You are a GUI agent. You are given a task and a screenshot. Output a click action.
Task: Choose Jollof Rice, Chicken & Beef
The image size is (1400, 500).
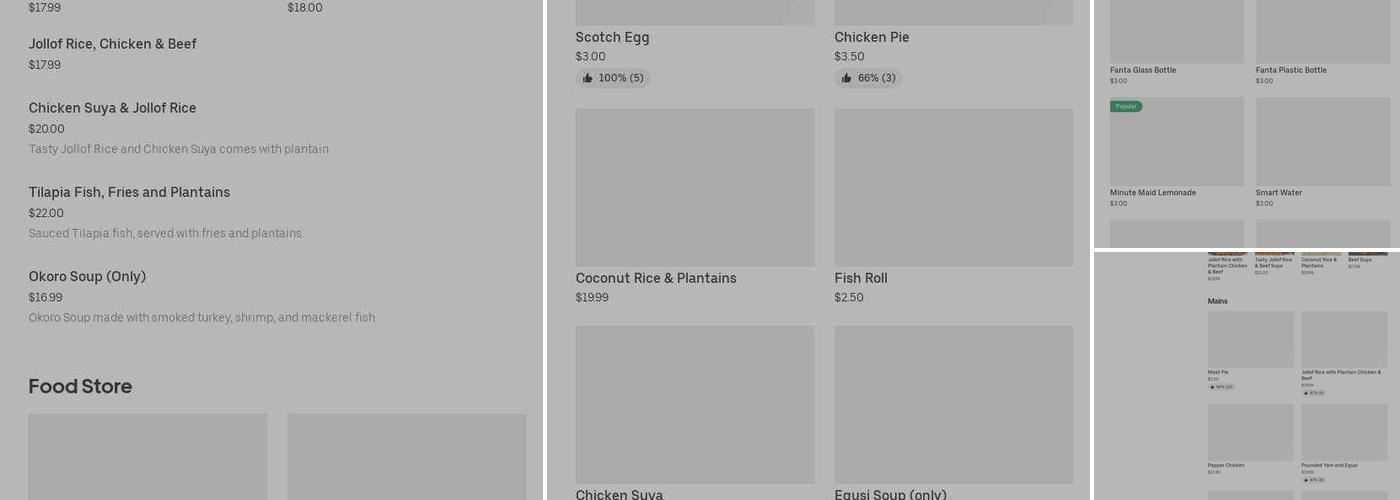click(x=112, y=44)
